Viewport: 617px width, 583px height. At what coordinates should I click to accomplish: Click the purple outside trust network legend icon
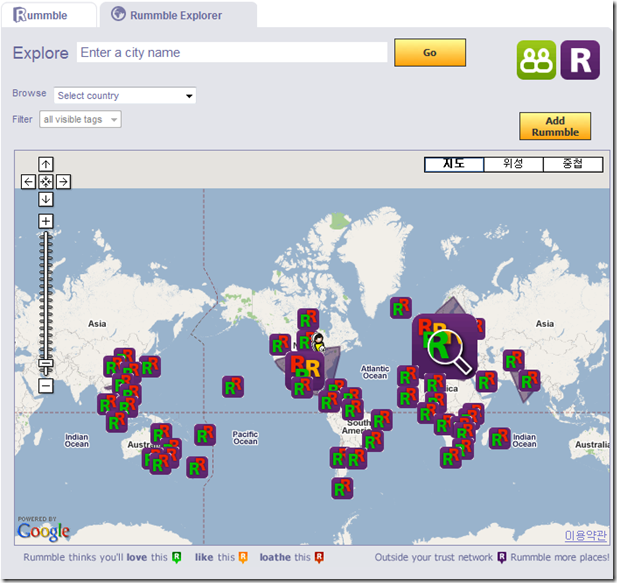pos(502,557)
